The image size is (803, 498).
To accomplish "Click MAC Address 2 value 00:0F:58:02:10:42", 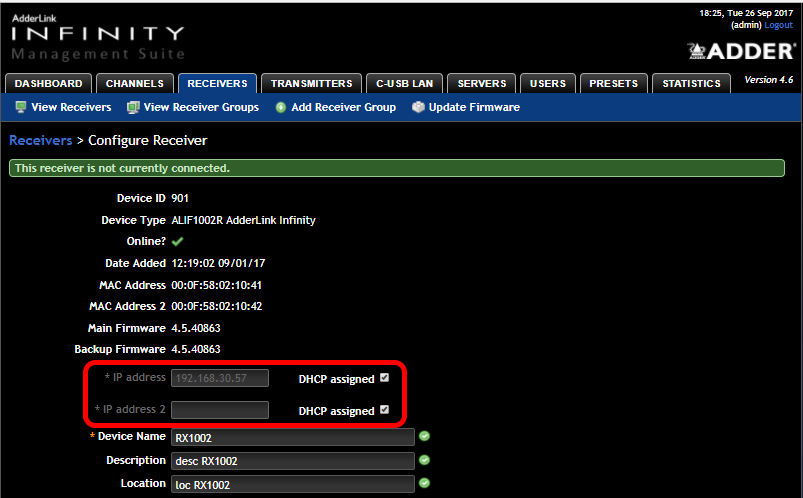I will 217,306.
